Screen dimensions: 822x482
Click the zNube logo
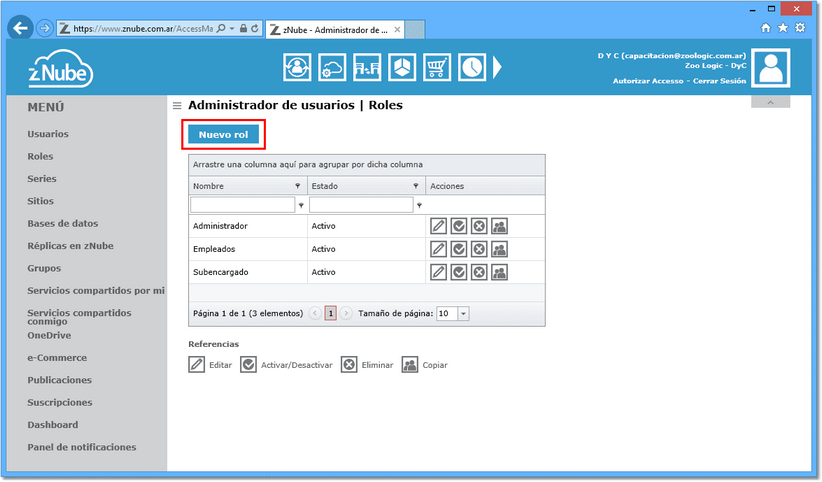[x=60, y=69]
